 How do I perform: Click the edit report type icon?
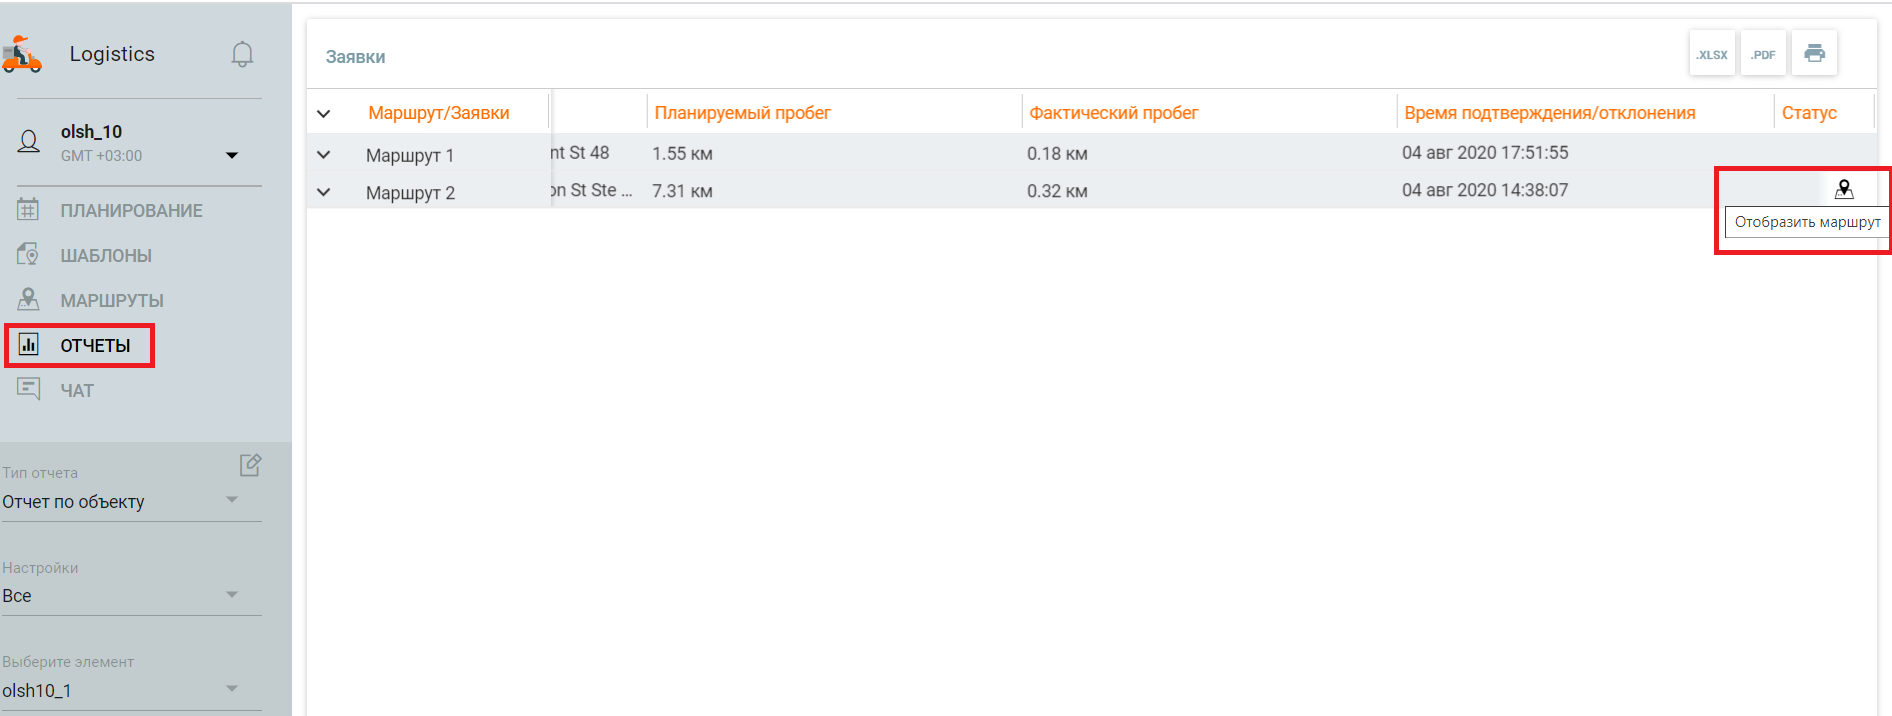250,465
